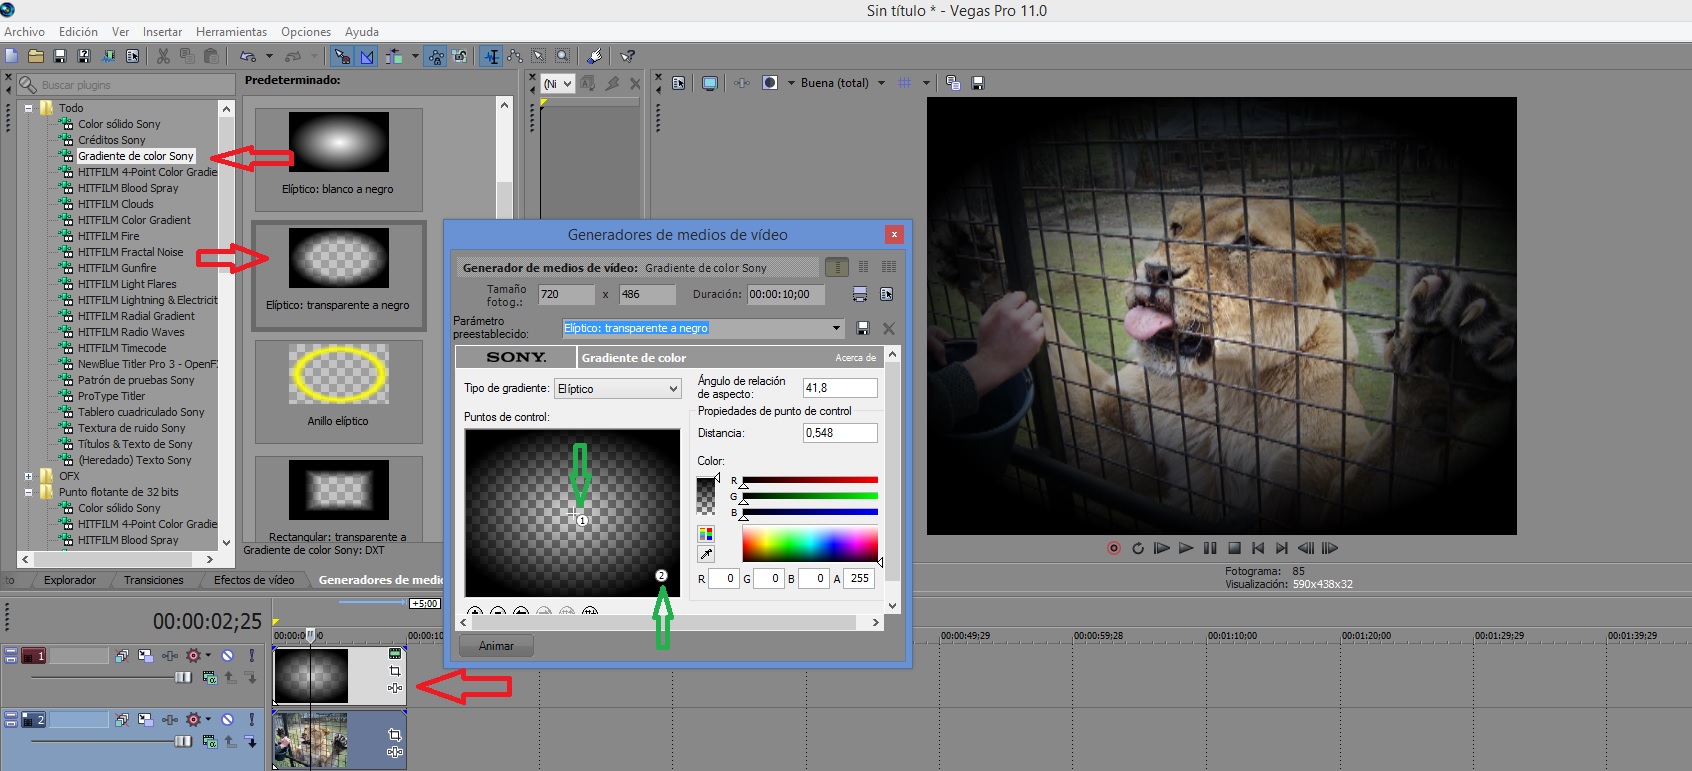The image size is (1692, 771).
Task: Open Event Pan/Crop on track 1 clip
Action: 394,671
